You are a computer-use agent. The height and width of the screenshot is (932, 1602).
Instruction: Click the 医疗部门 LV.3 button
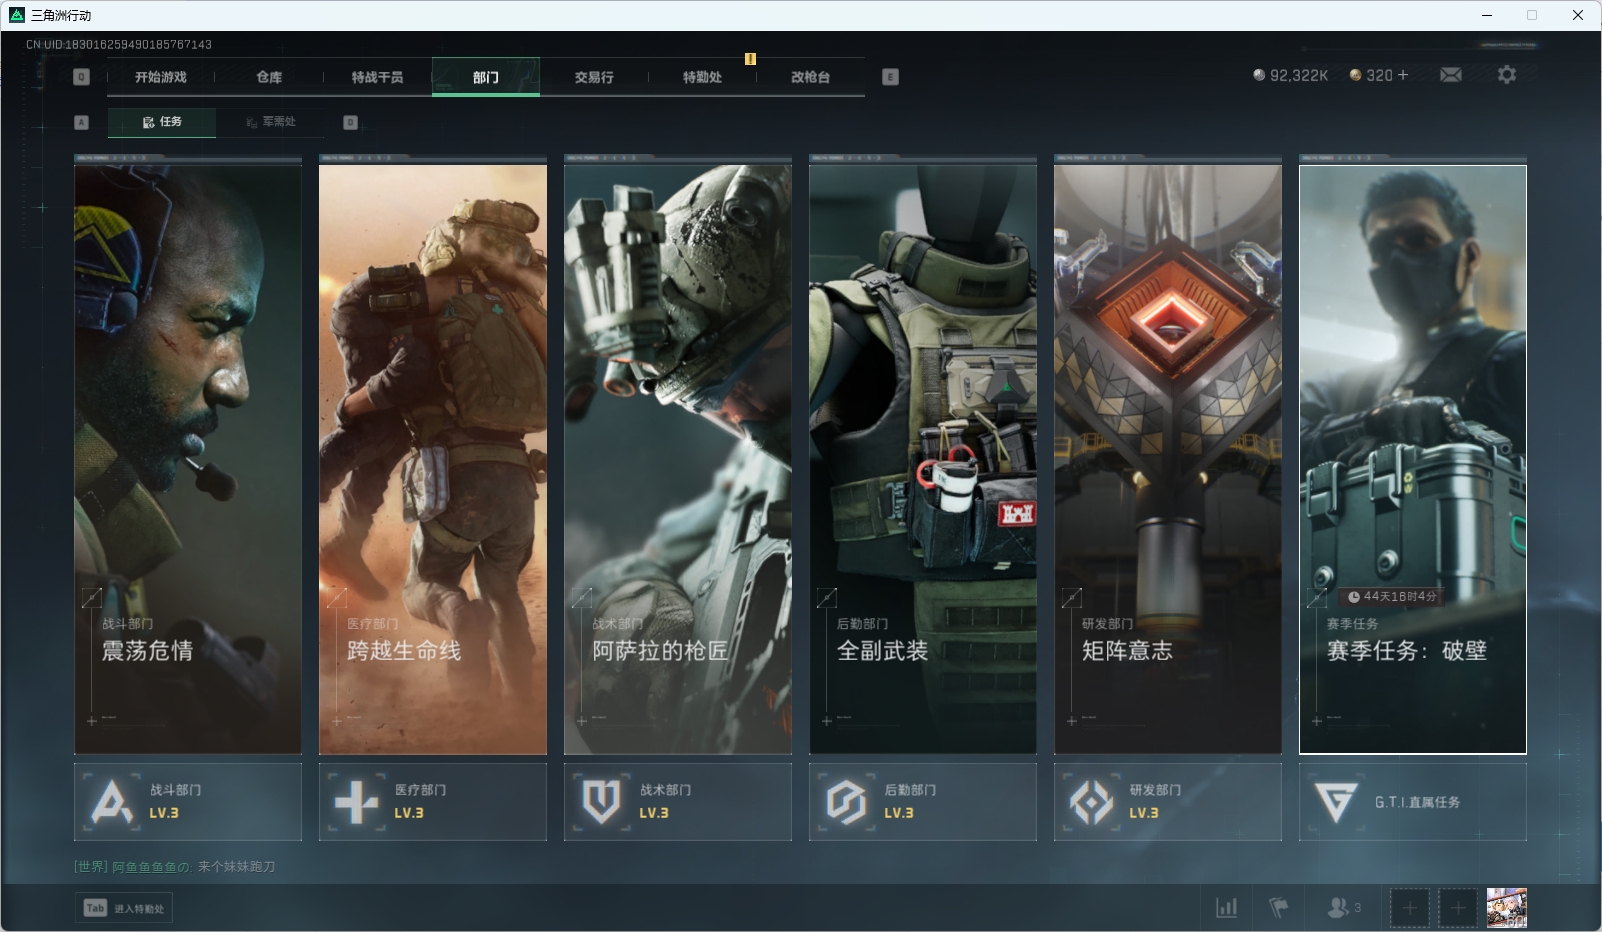(433, 802)
